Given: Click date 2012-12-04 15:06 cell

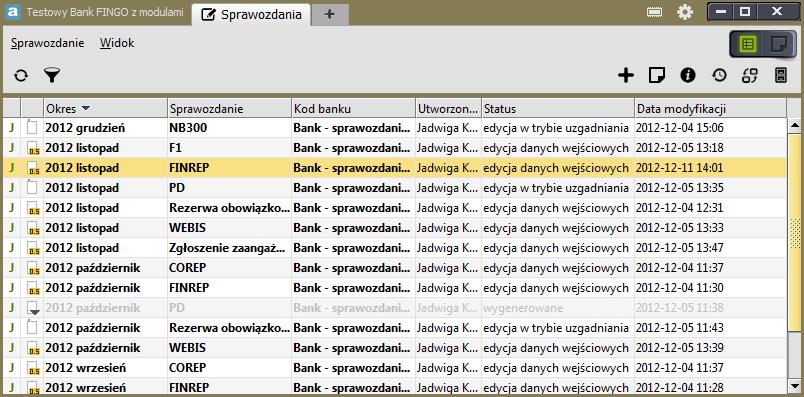Looking at the screenshot, I should coord(710,128).
